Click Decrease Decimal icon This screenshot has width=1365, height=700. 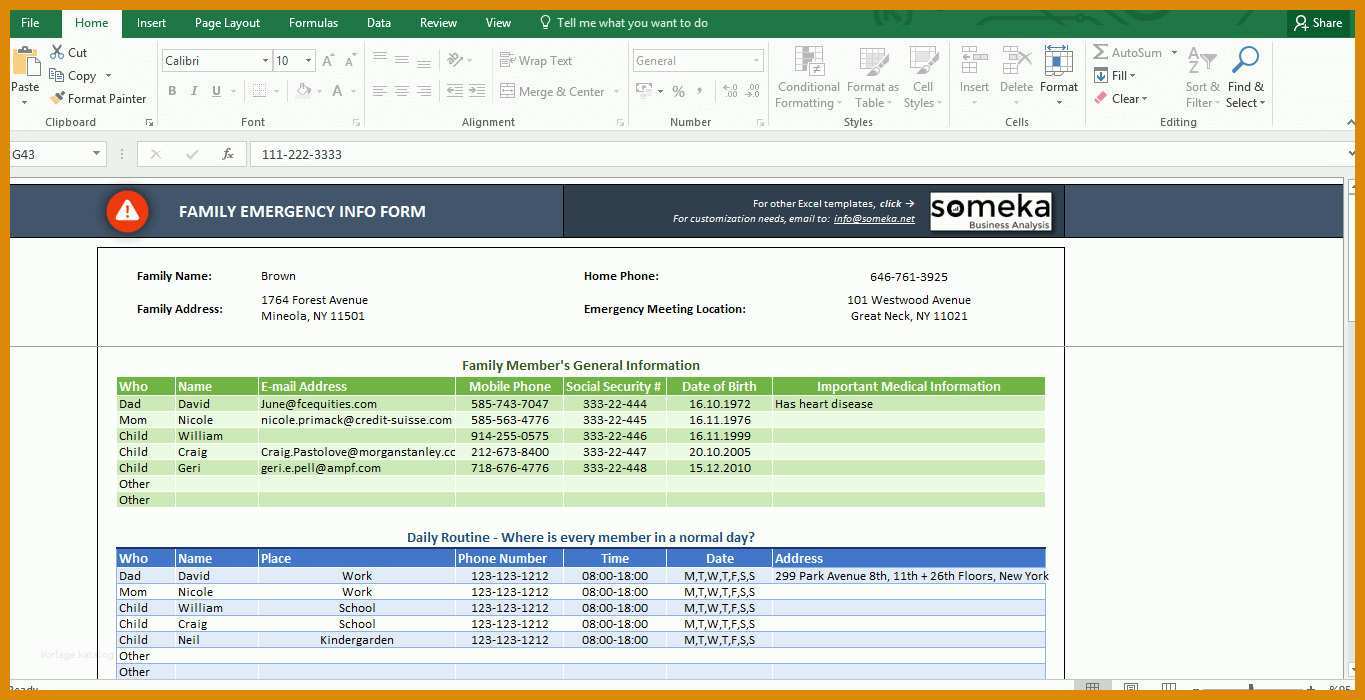pyautogui.click(x=754, y=91)
